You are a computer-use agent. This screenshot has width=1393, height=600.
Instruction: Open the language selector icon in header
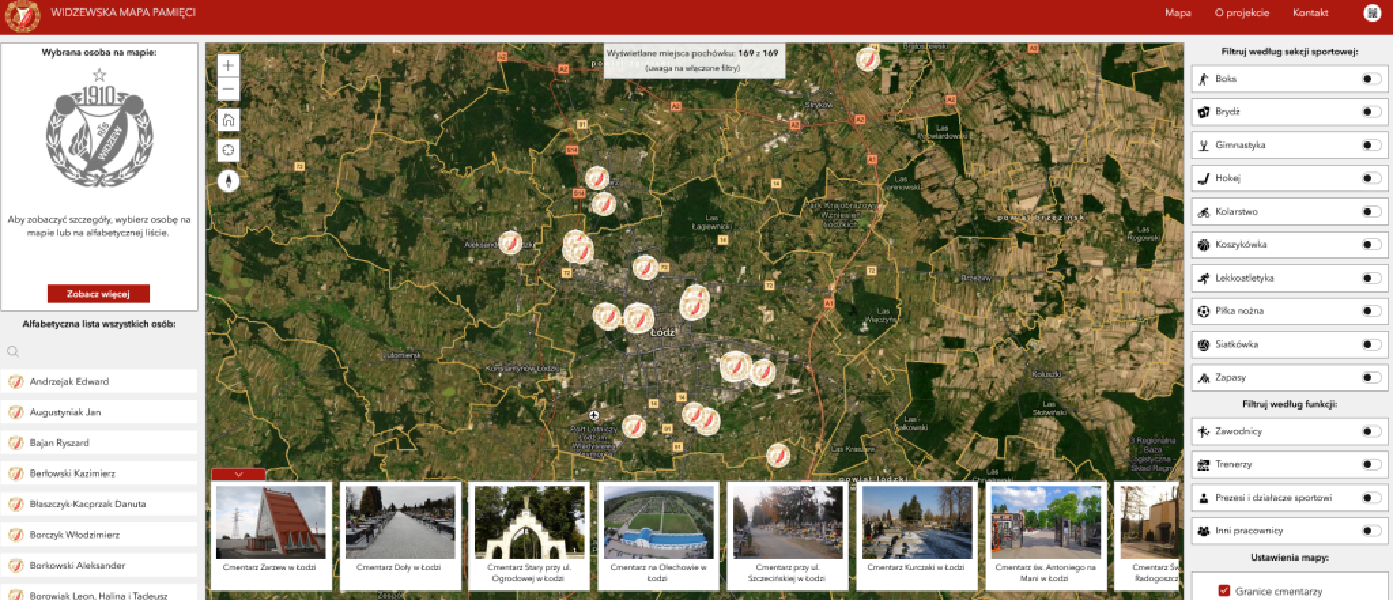[x=1371, y=13]
